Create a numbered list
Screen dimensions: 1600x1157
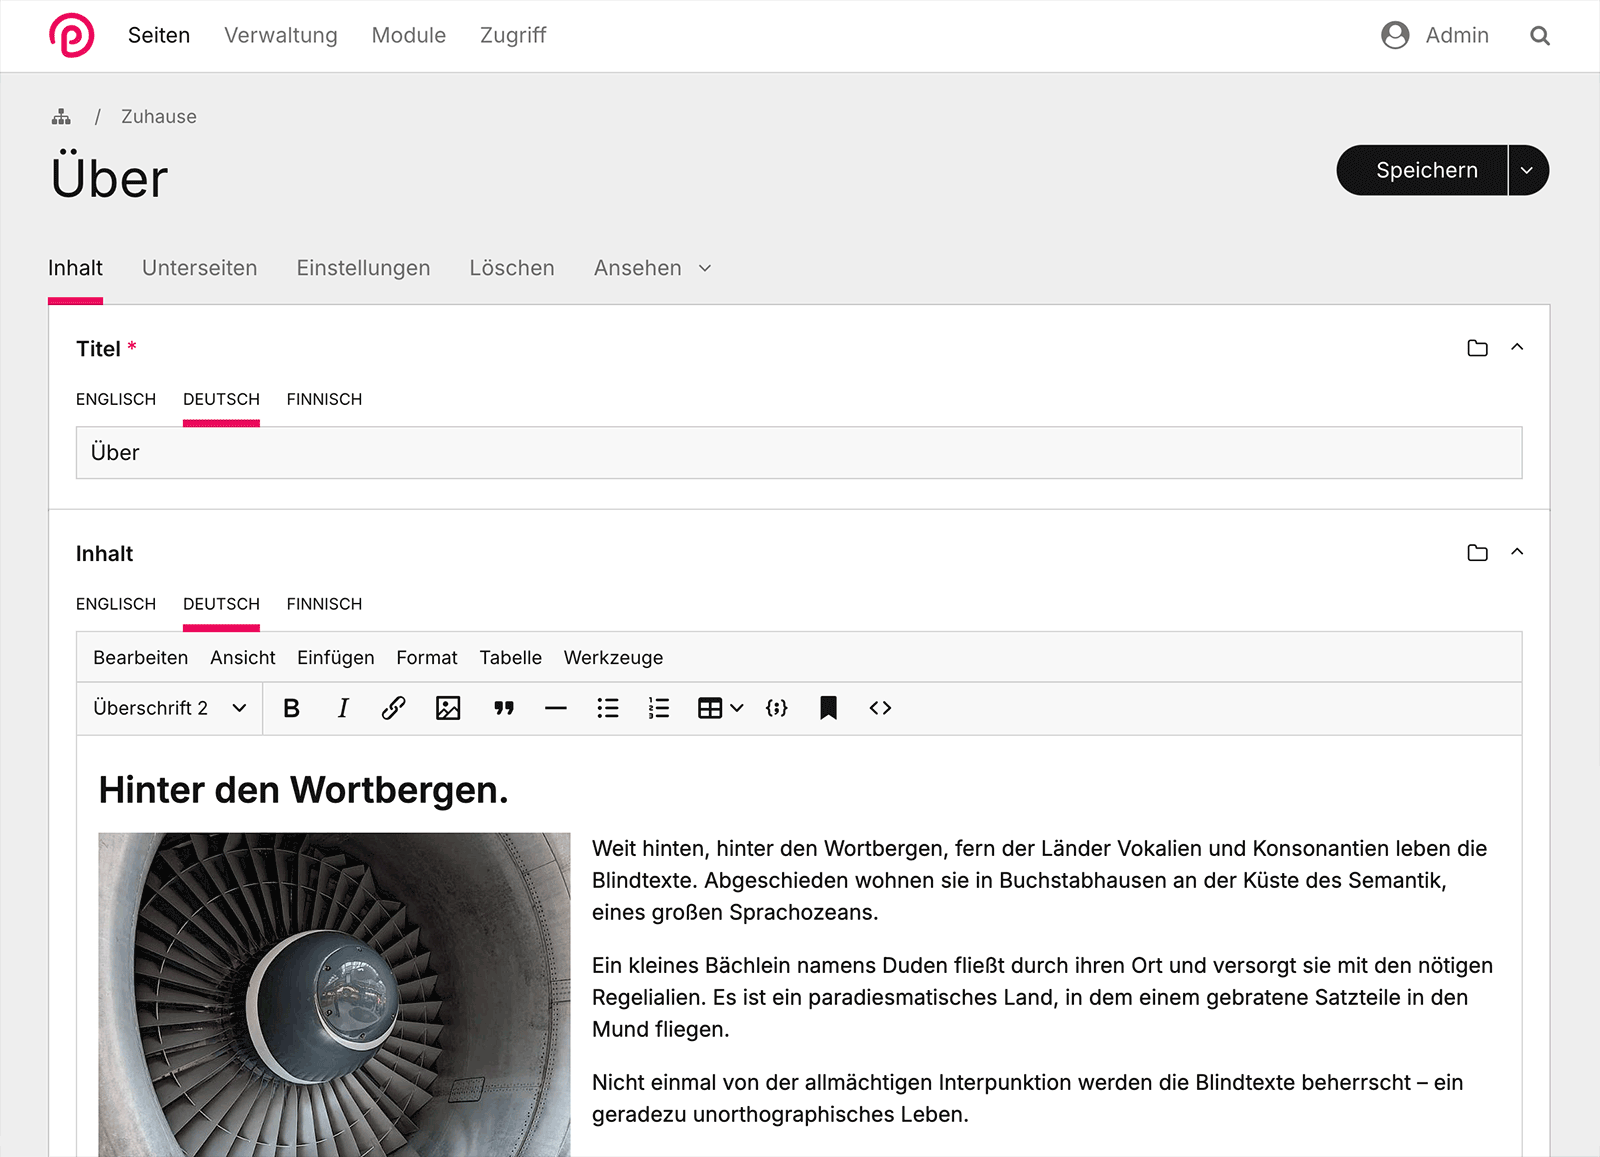659,708
